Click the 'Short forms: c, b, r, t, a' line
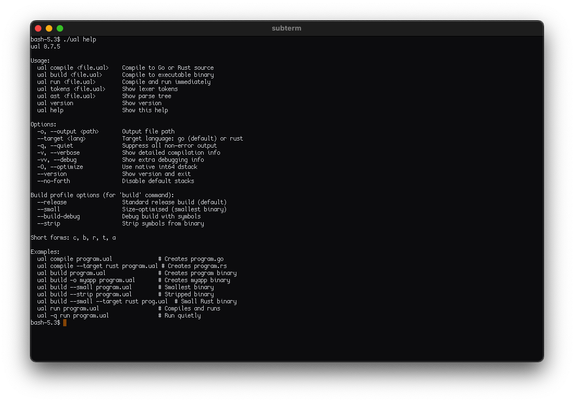Viewport: 574px width, 402px height. pos(73,238)
